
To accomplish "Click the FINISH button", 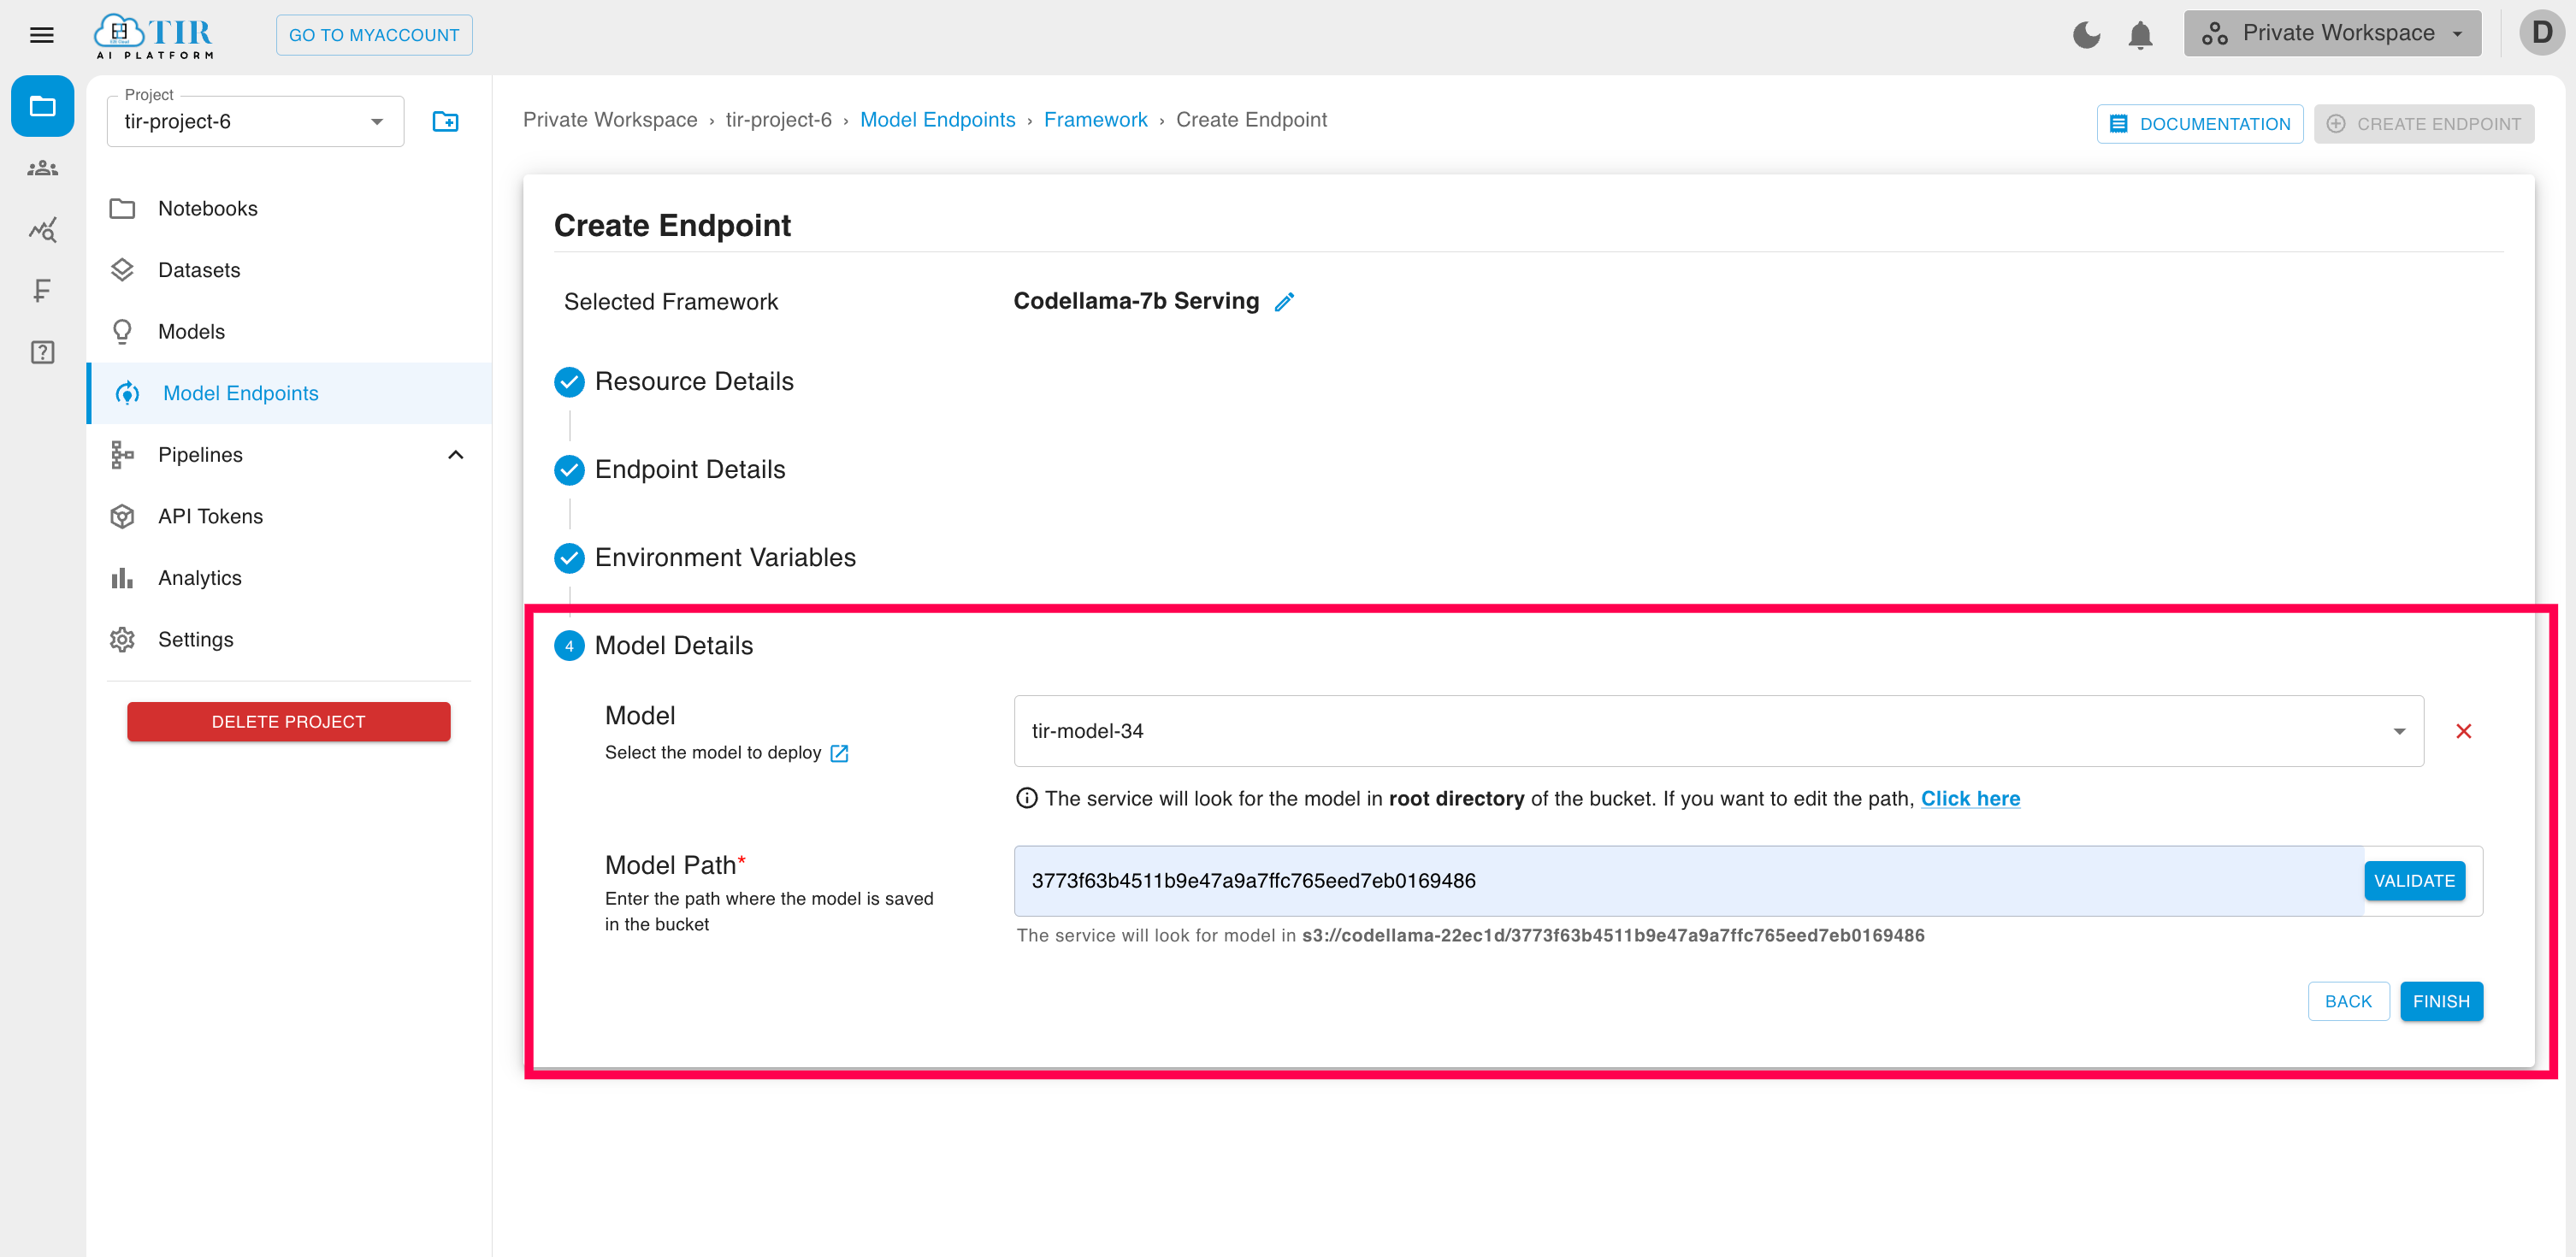I will [2441, 1002].
